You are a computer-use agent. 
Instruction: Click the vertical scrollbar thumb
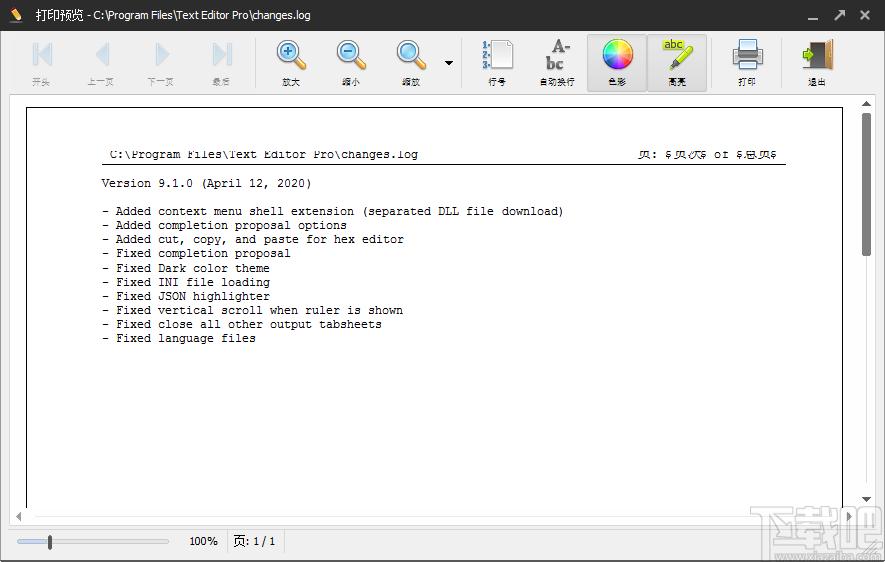[866, 185]
